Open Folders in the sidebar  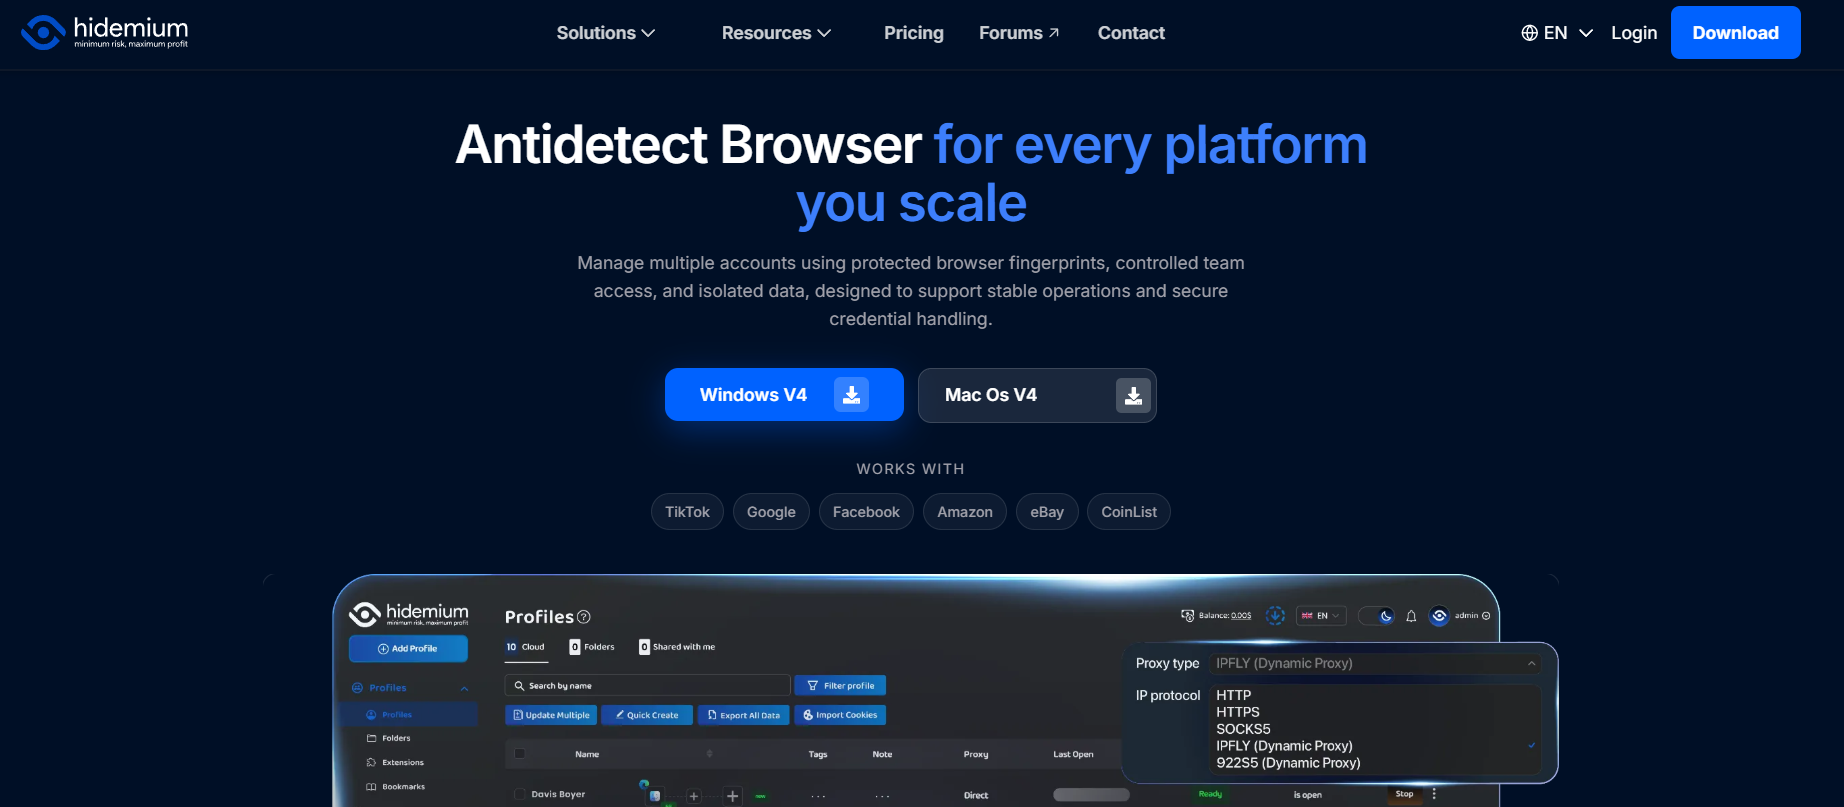(x=388, y=738)
